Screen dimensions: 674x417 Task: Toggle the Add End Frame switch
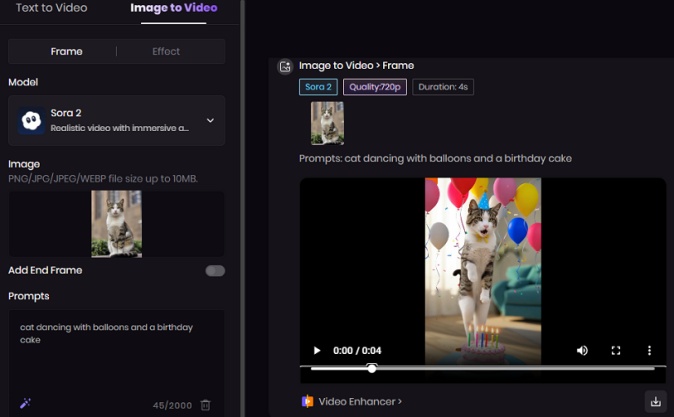coord(215,271)
